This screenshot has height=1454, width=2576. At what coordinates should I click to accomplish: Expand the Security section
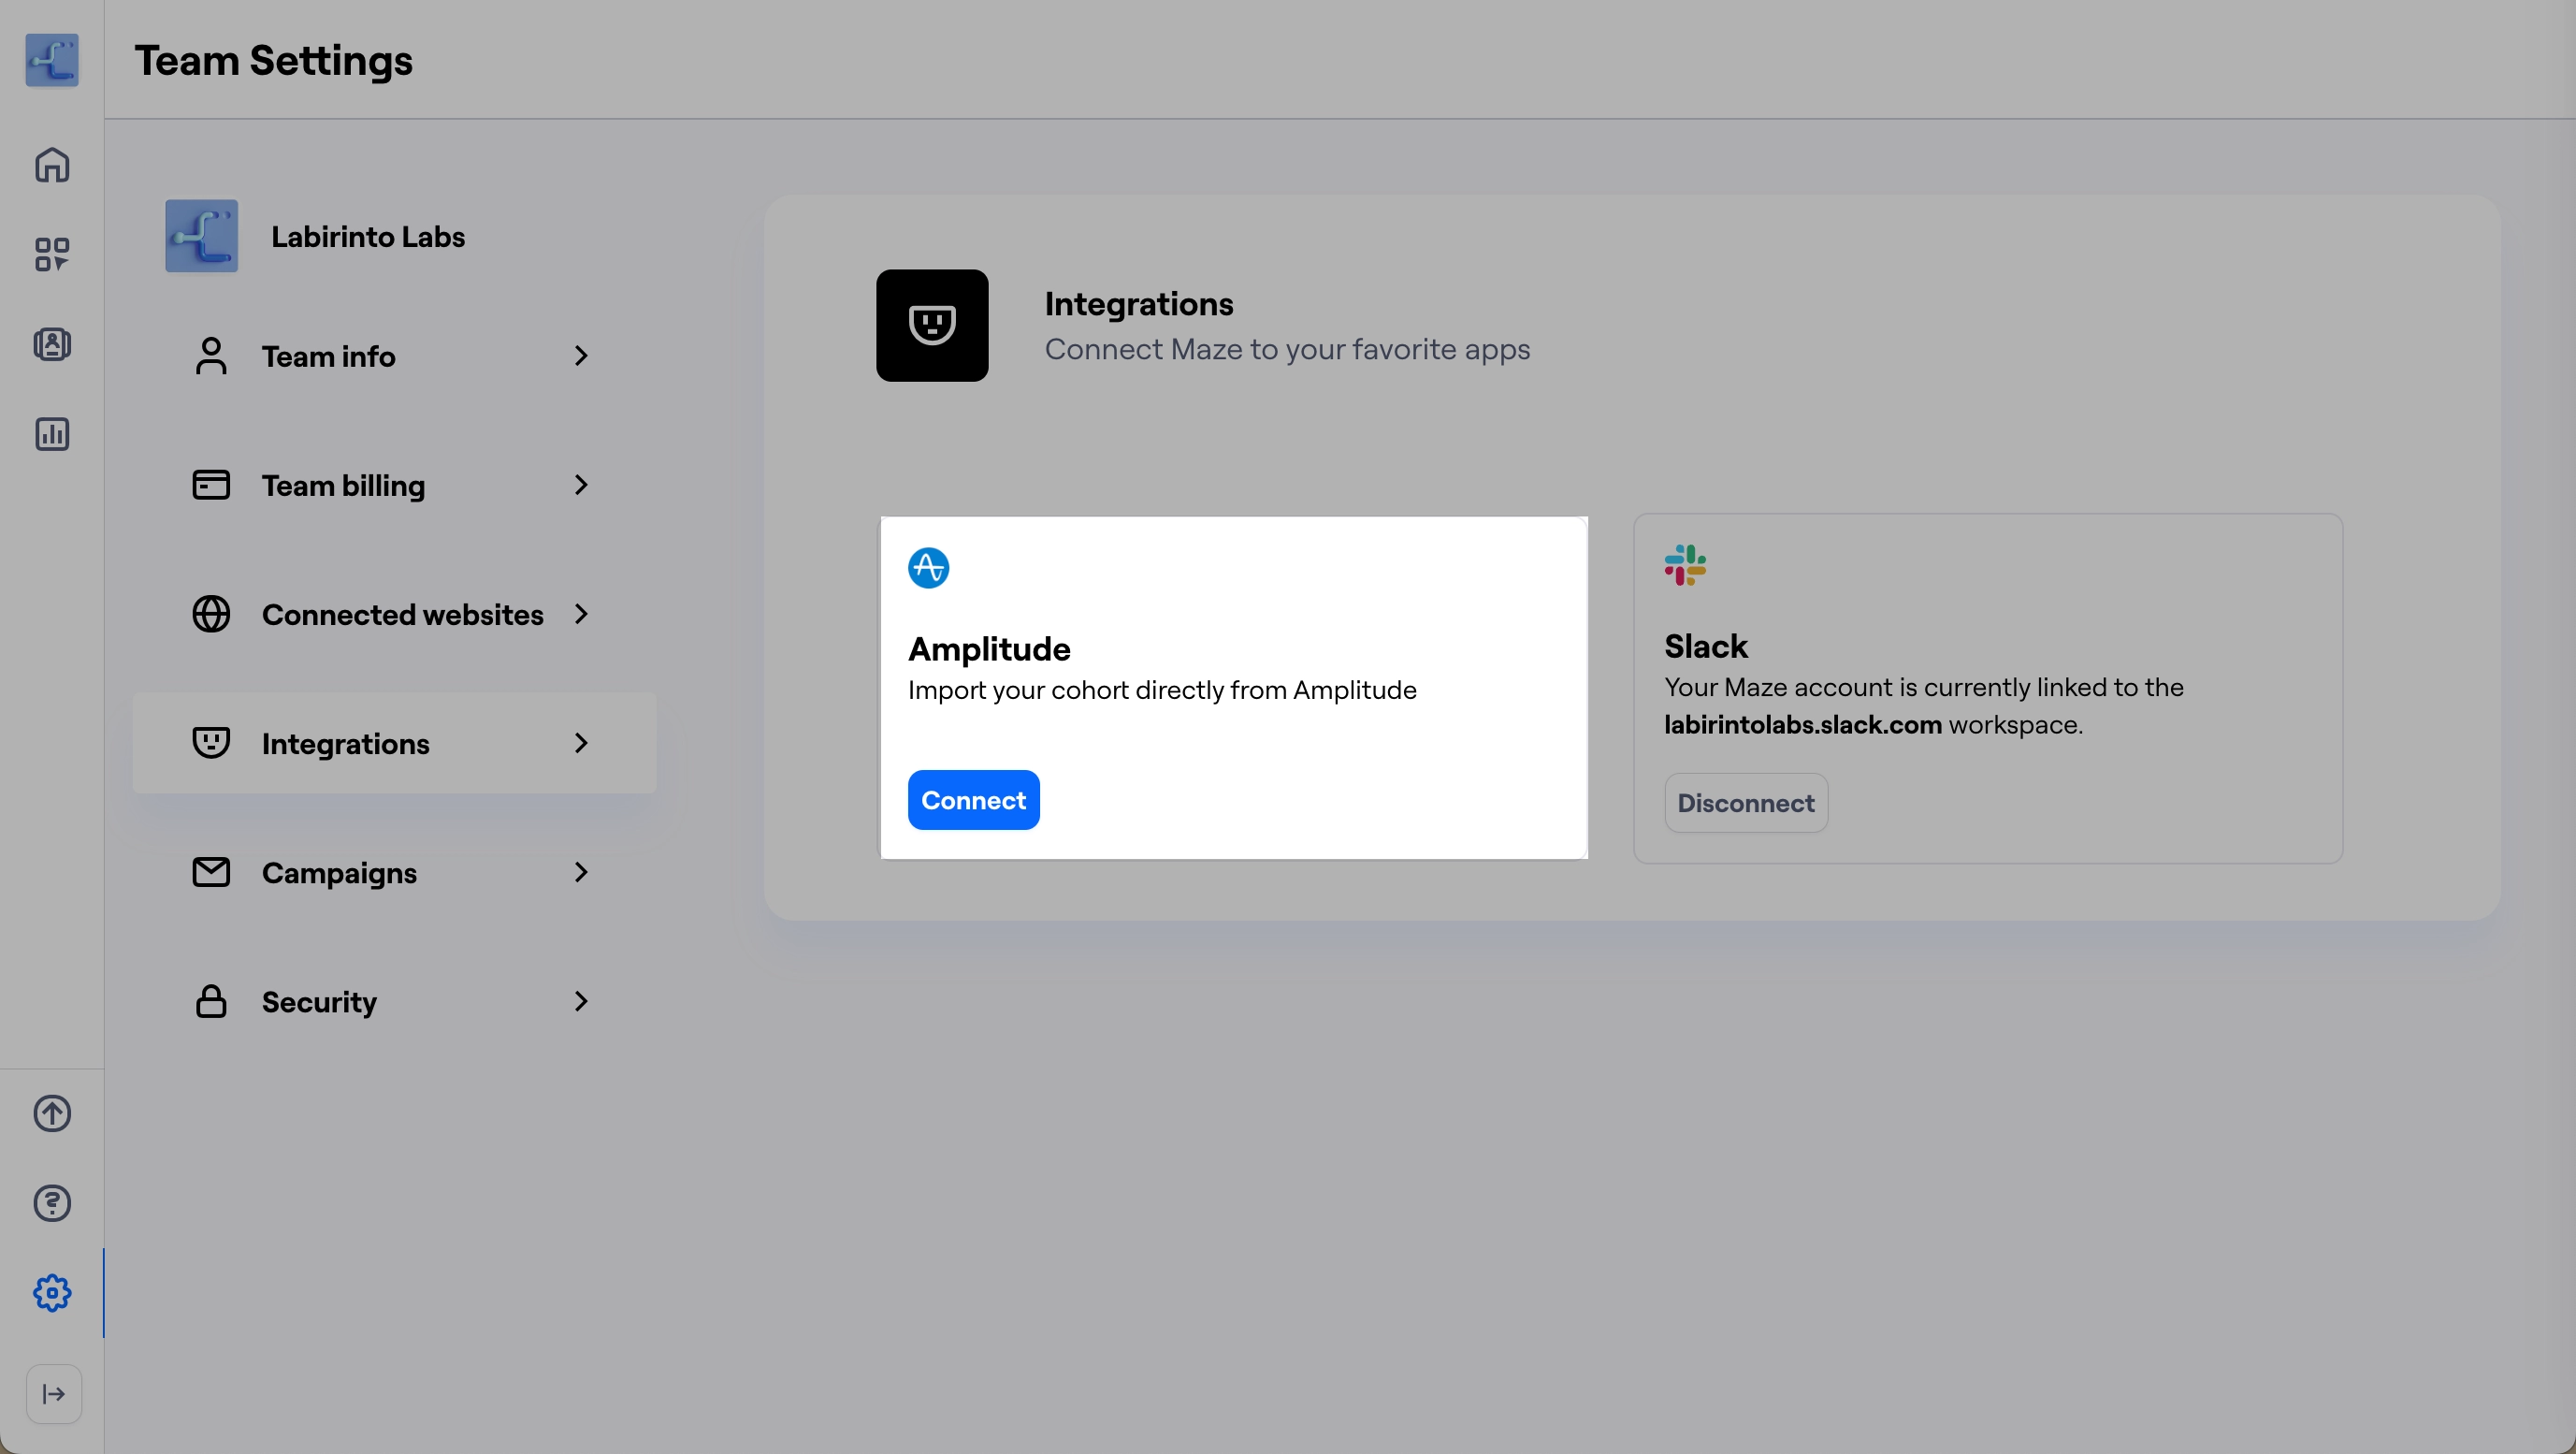394,1001
